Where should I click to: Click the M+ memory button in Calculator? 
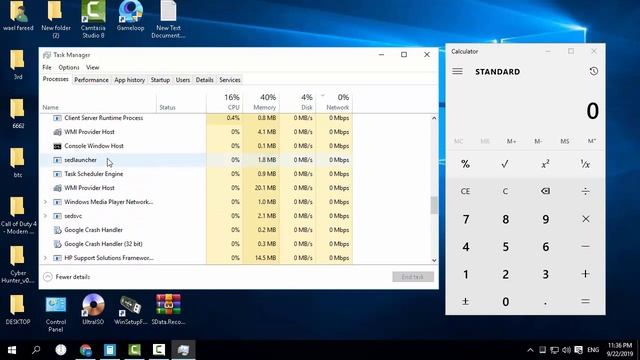tap(511, 141)
